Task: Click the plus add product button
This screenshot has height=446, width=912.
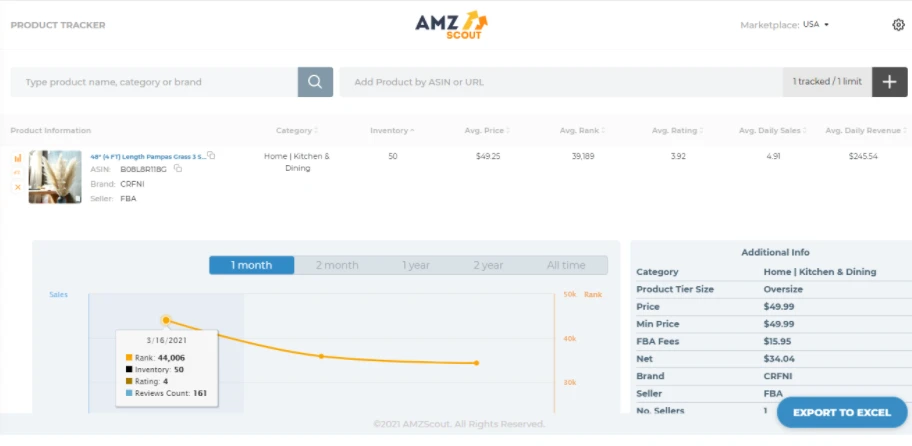Action: 889,82
